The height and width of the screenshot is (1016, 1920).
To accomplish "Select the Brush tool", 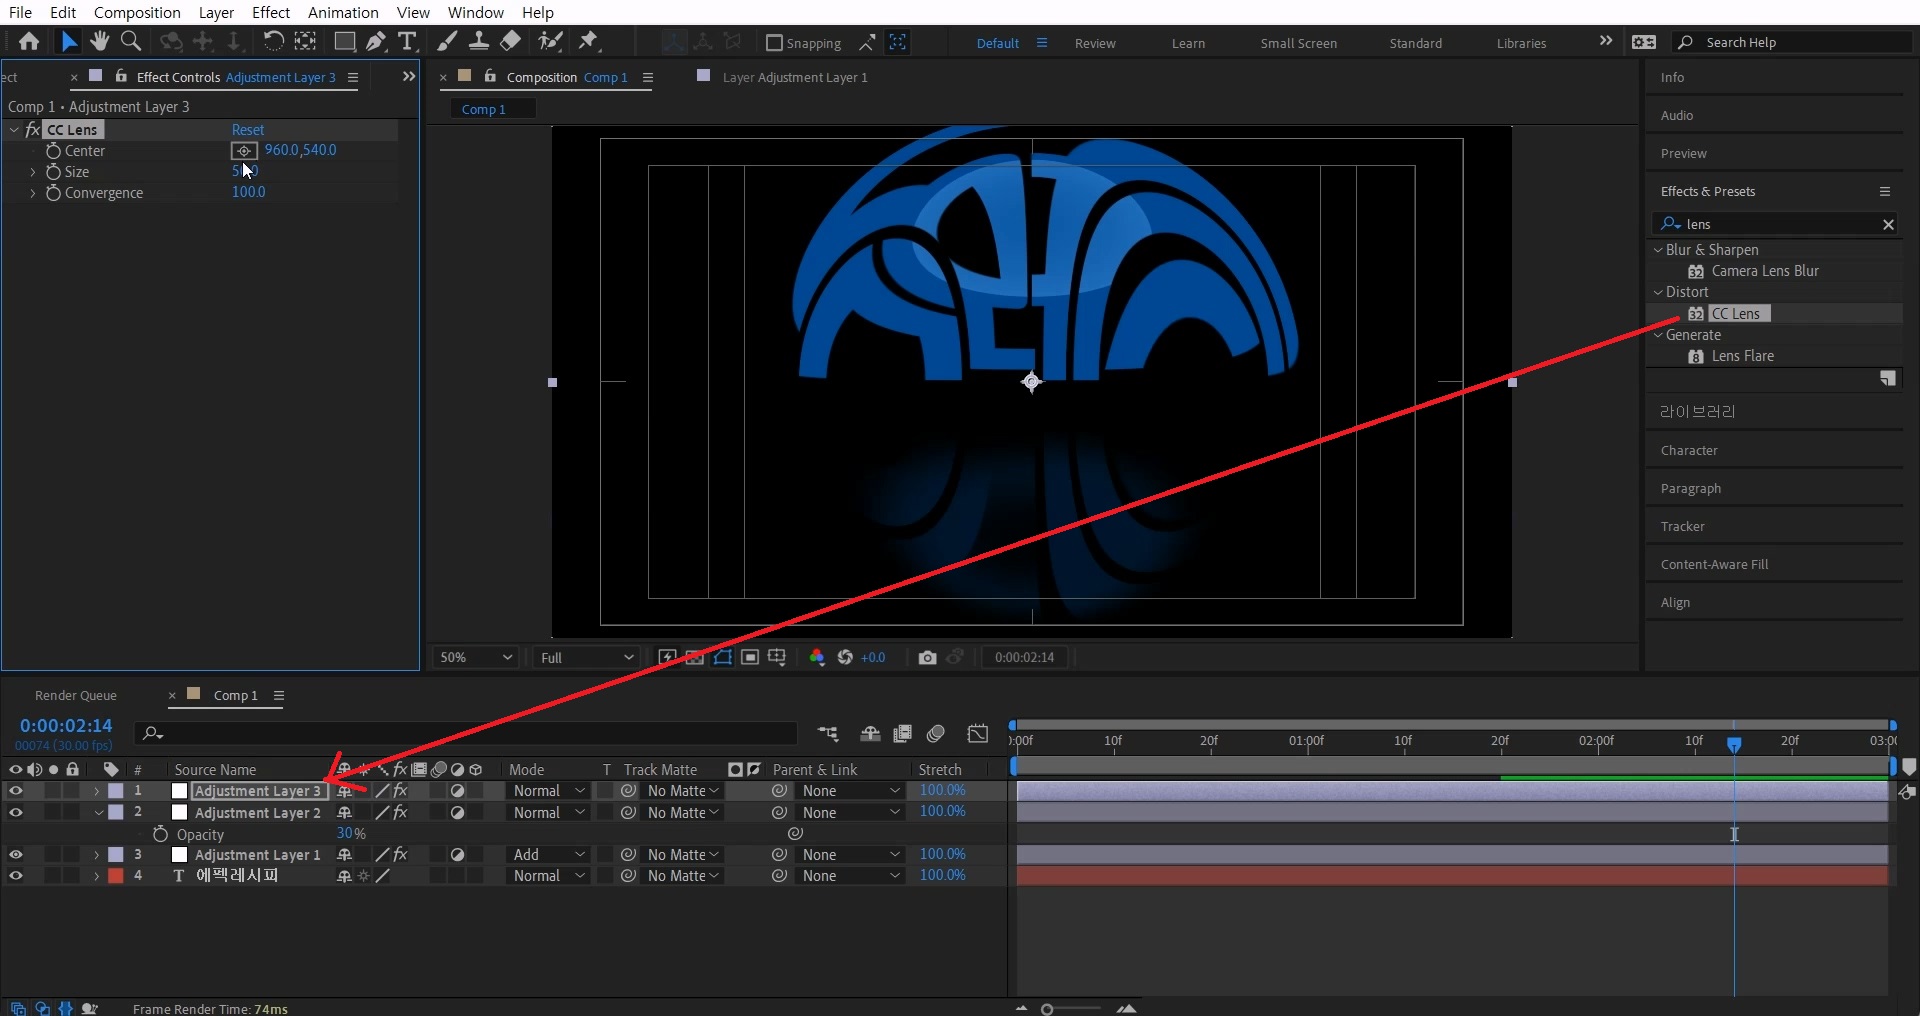I will [447, 41].
